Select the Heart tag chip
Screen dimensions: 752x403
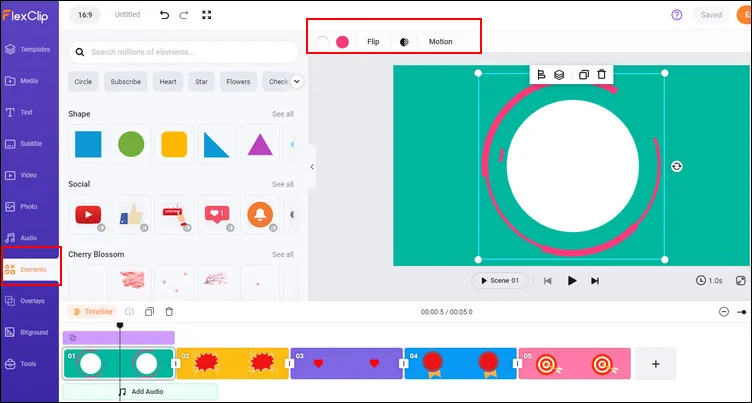pos(168,82)
